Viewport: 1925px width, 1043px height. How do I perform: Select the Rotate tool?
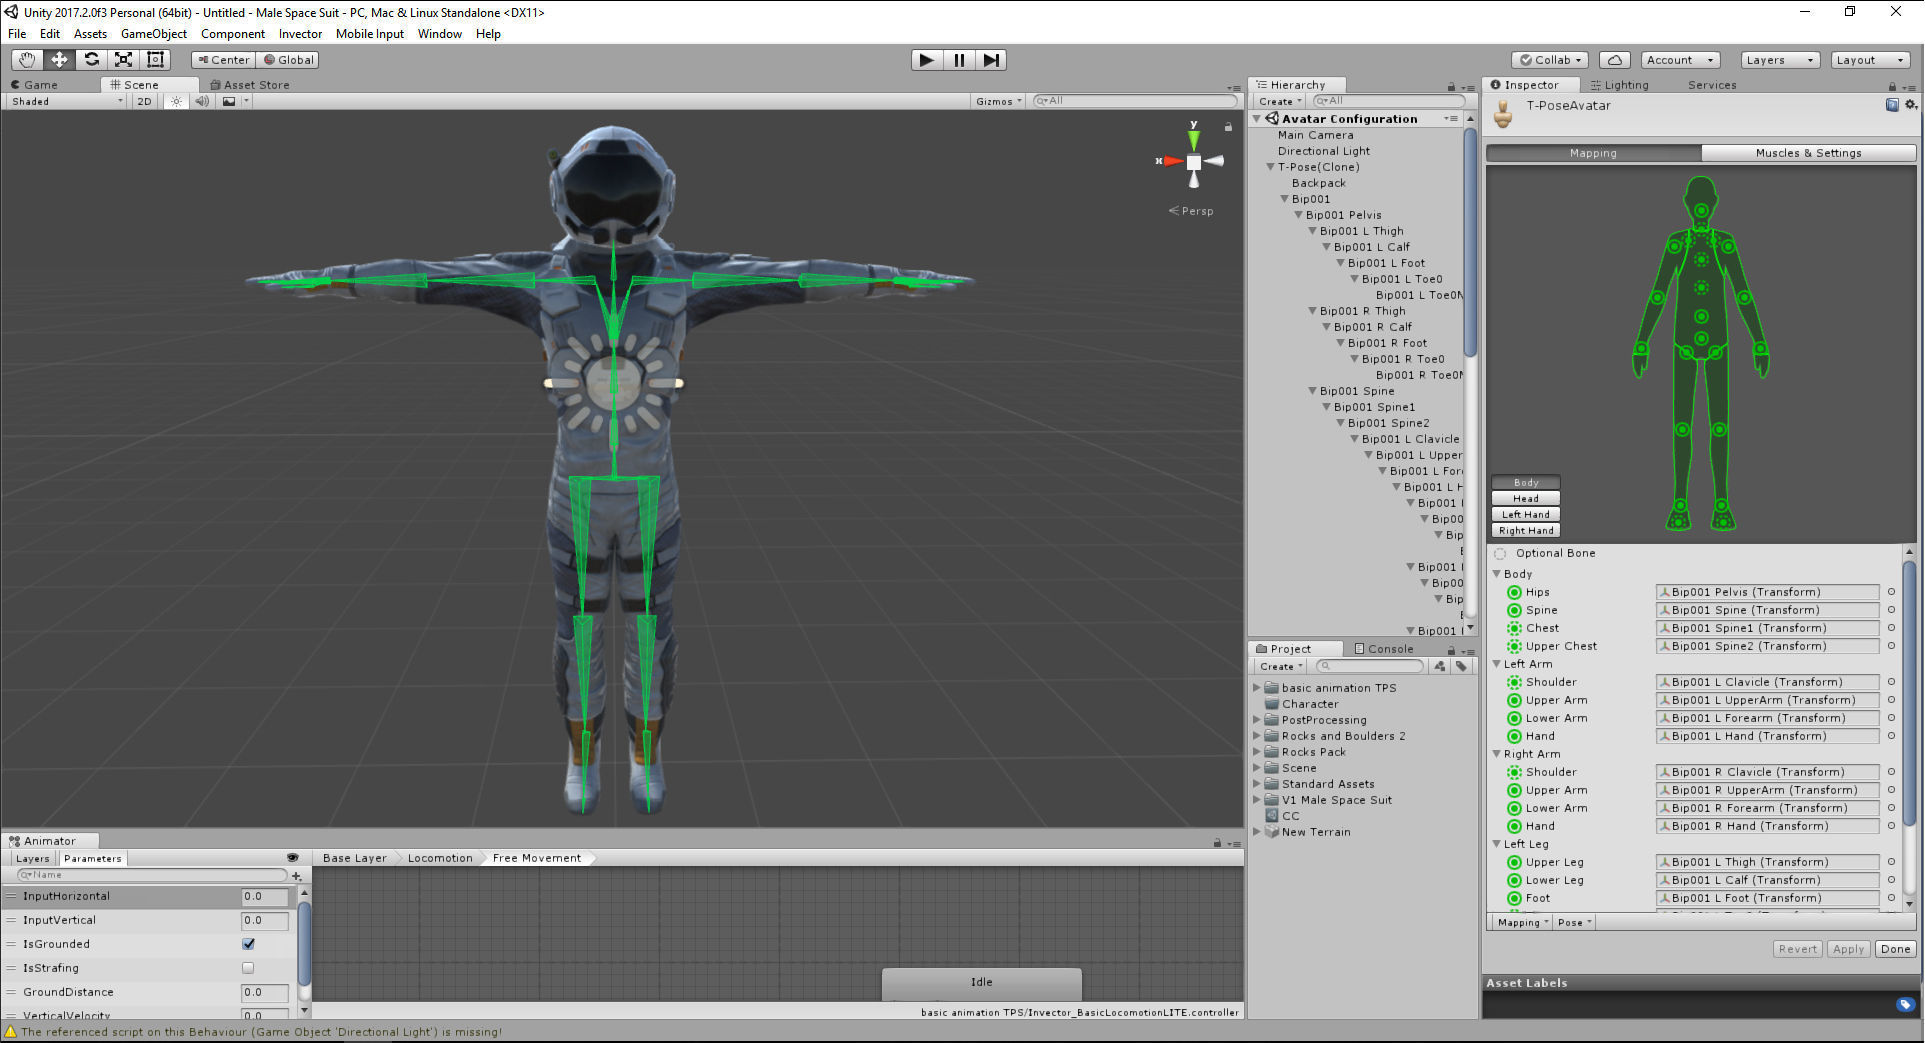(91, 60)
